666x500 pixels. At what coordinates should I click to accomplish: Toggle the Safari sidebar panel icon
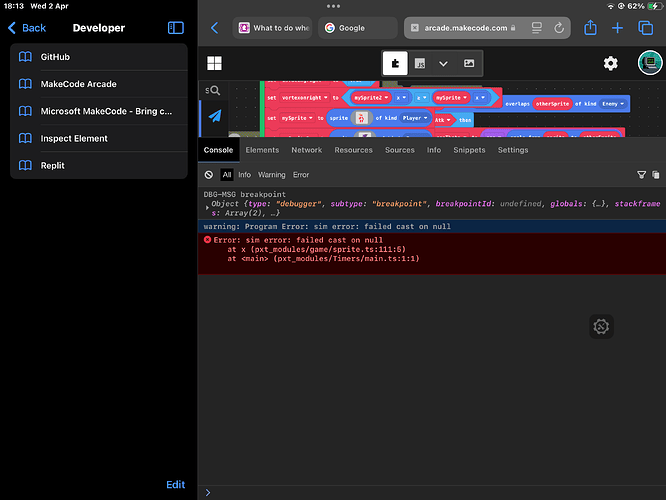[x=176, y=28]
